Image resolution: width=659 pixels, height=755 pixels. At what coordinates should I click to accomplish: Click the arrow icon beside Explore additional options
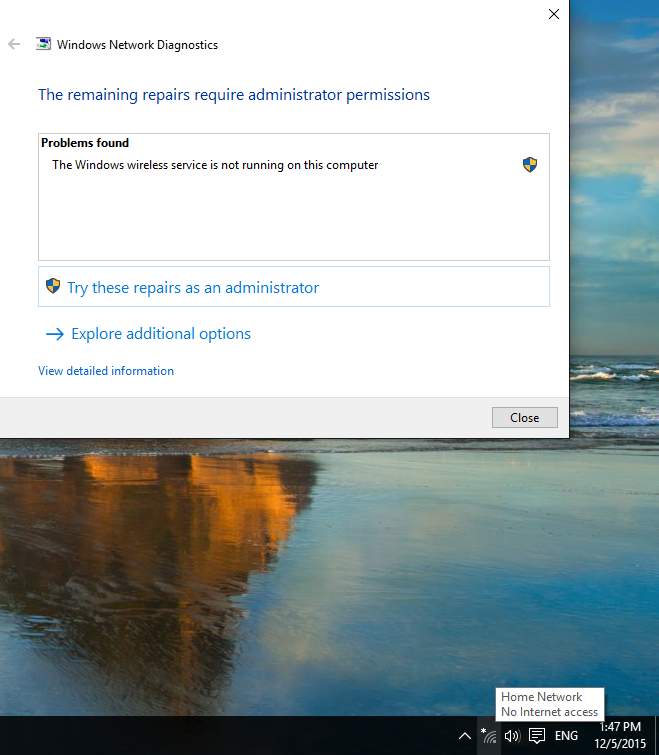54,334
